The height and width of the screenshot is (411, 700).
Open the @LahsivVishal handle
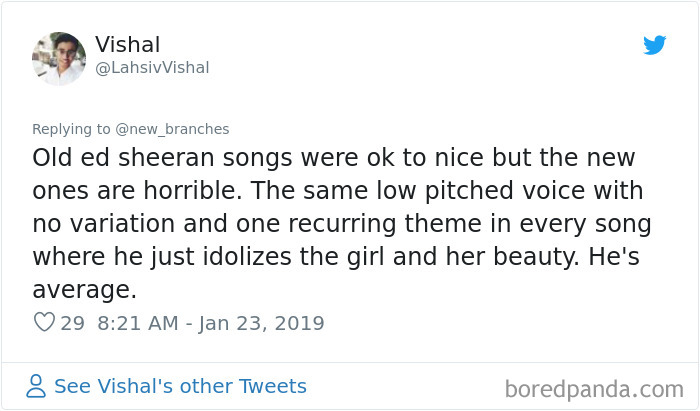point(152,68)
